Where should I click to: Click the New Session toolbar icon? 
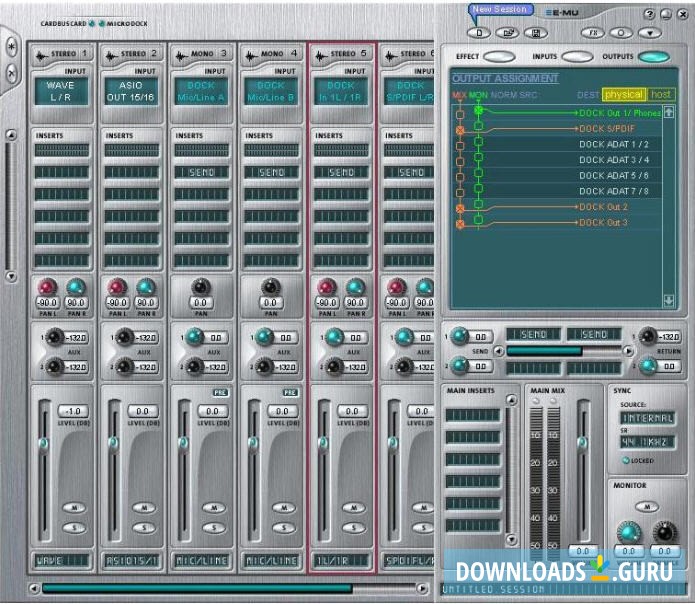479,33
